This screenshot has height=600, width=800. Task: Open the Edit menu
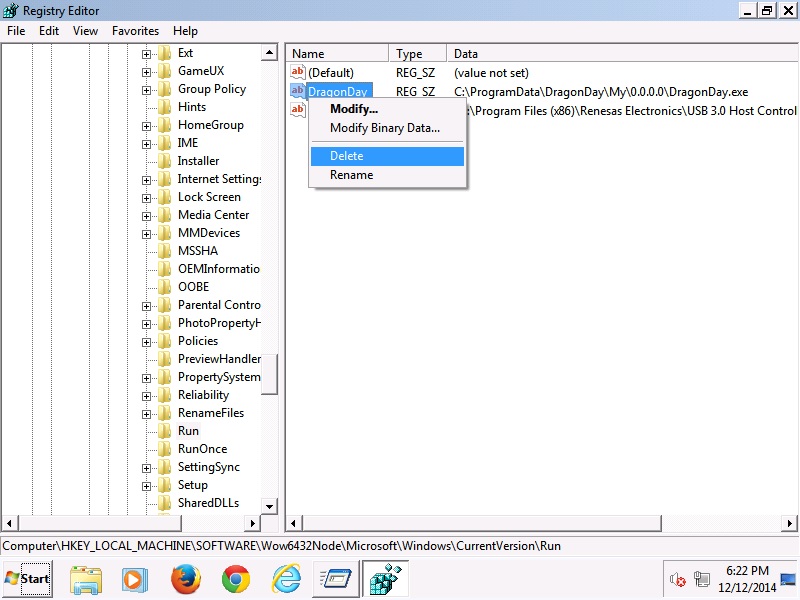[49, 31]
